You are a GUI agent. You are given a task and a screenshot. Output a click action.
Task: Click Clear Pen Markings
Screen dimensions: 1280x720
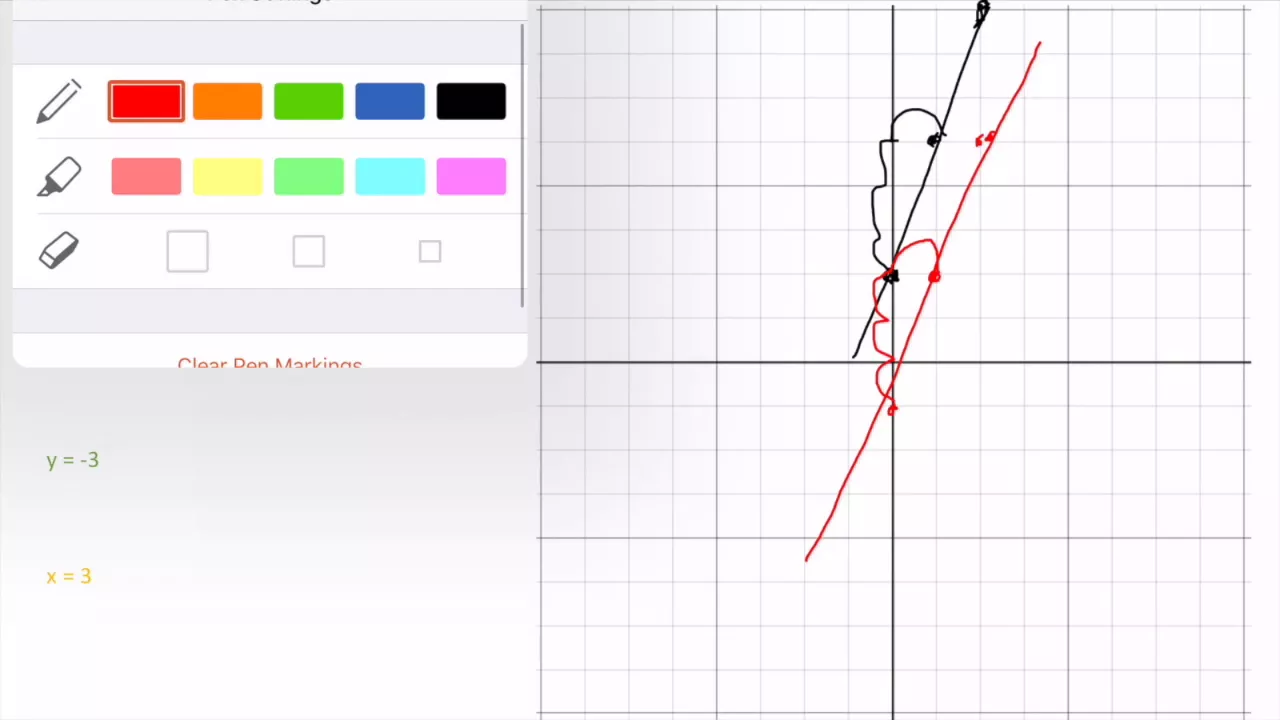point(270,364)
